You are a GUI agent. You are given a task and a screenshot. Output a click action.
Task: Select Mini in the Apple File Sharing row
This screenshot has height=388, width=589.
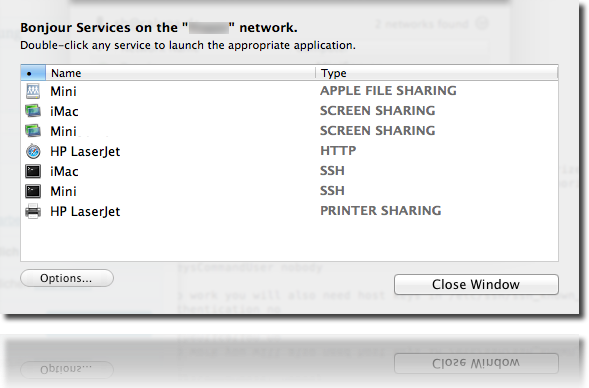click(63, 91)
